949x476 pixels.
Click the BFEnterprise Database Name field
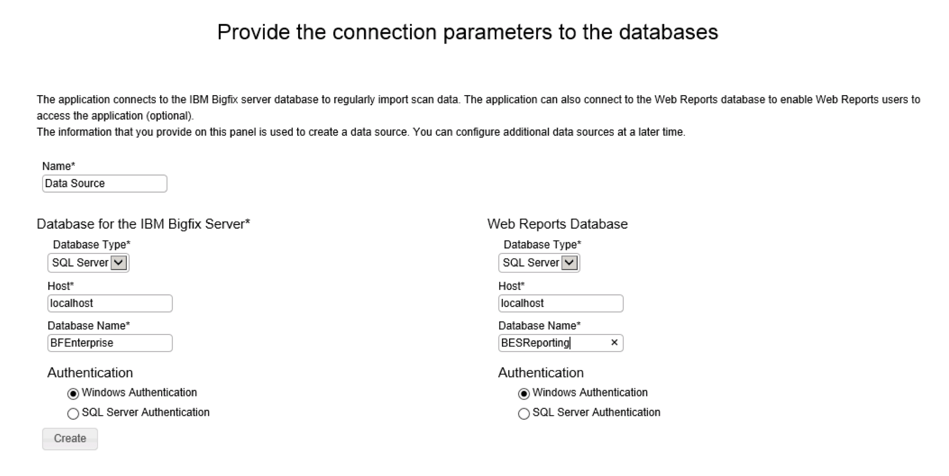[x=110, y=343]
